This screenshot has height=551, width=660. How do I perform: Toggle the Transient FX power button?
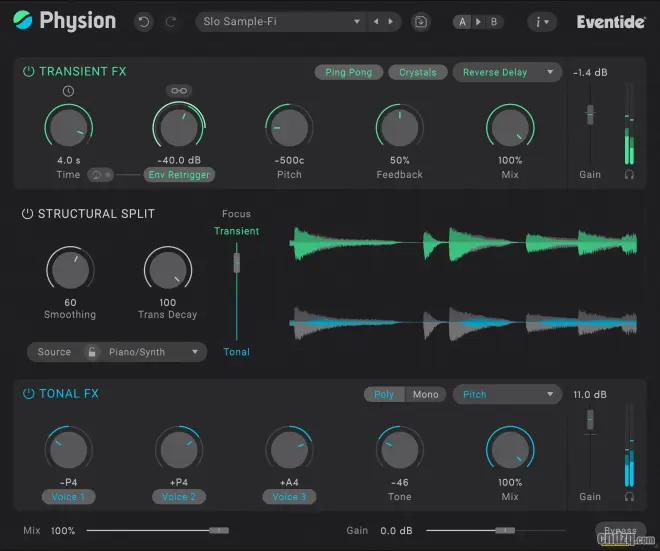coord(28,72)
